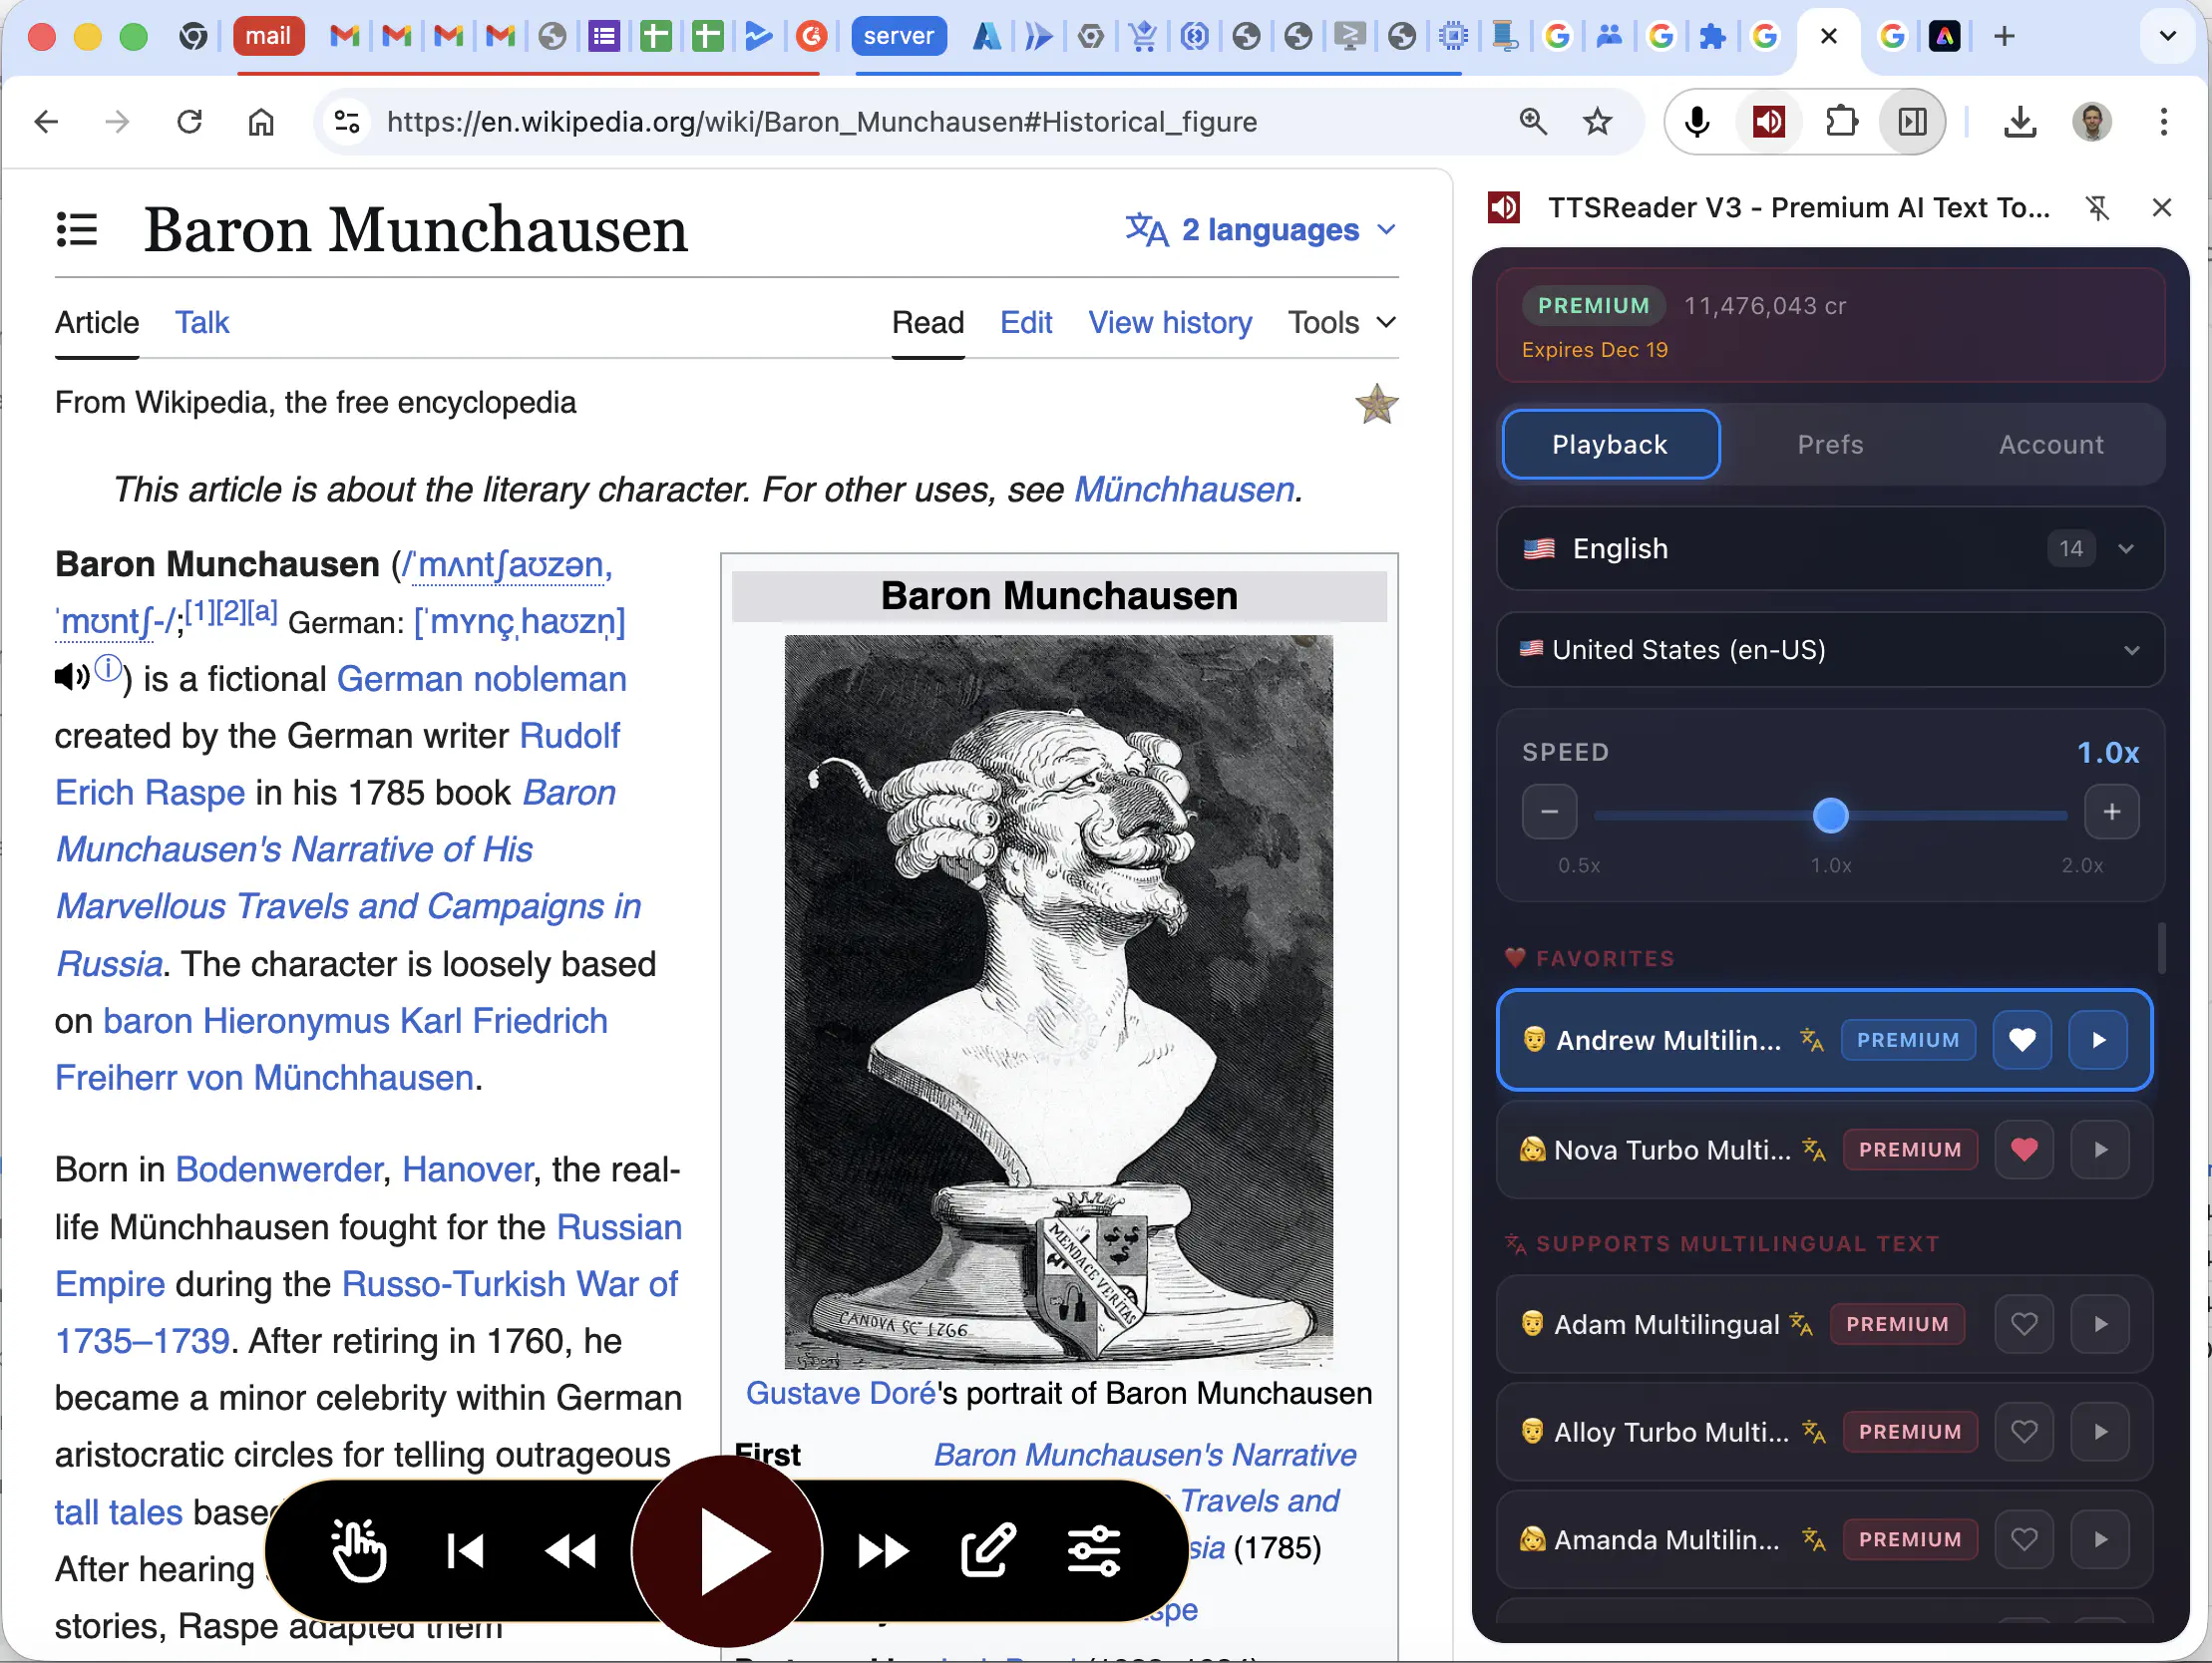Screen dimensions: 2212x1663
Task: Unfavorite the Andrew Multilingual voice heart
Action: click(2022, 1040)
